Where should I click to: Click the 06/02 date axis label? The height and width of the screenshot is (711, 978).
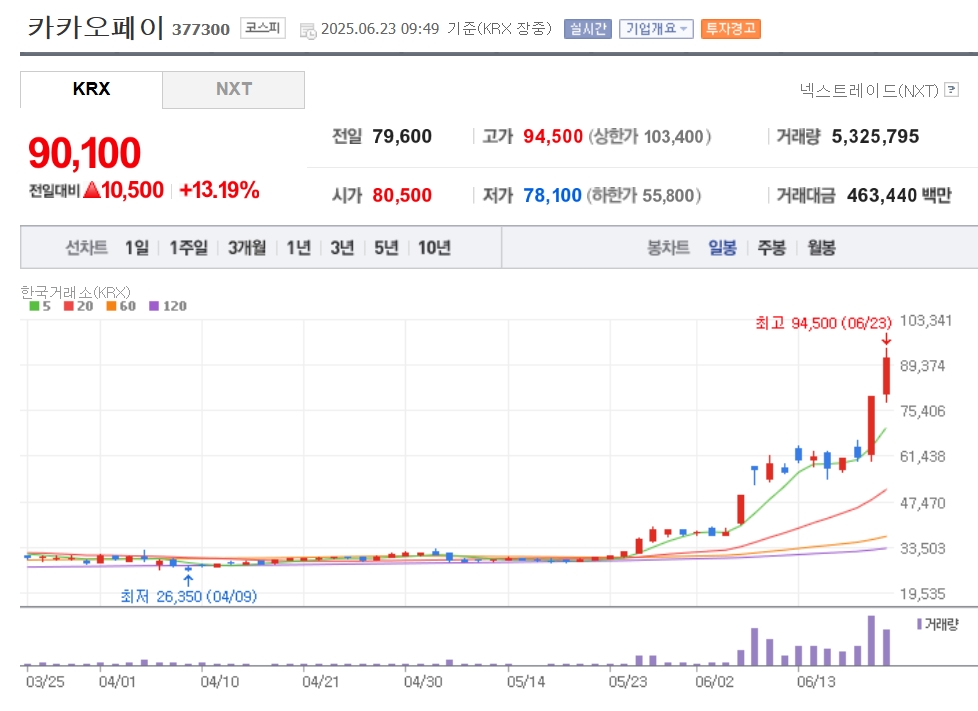click(x=715, y=682)
